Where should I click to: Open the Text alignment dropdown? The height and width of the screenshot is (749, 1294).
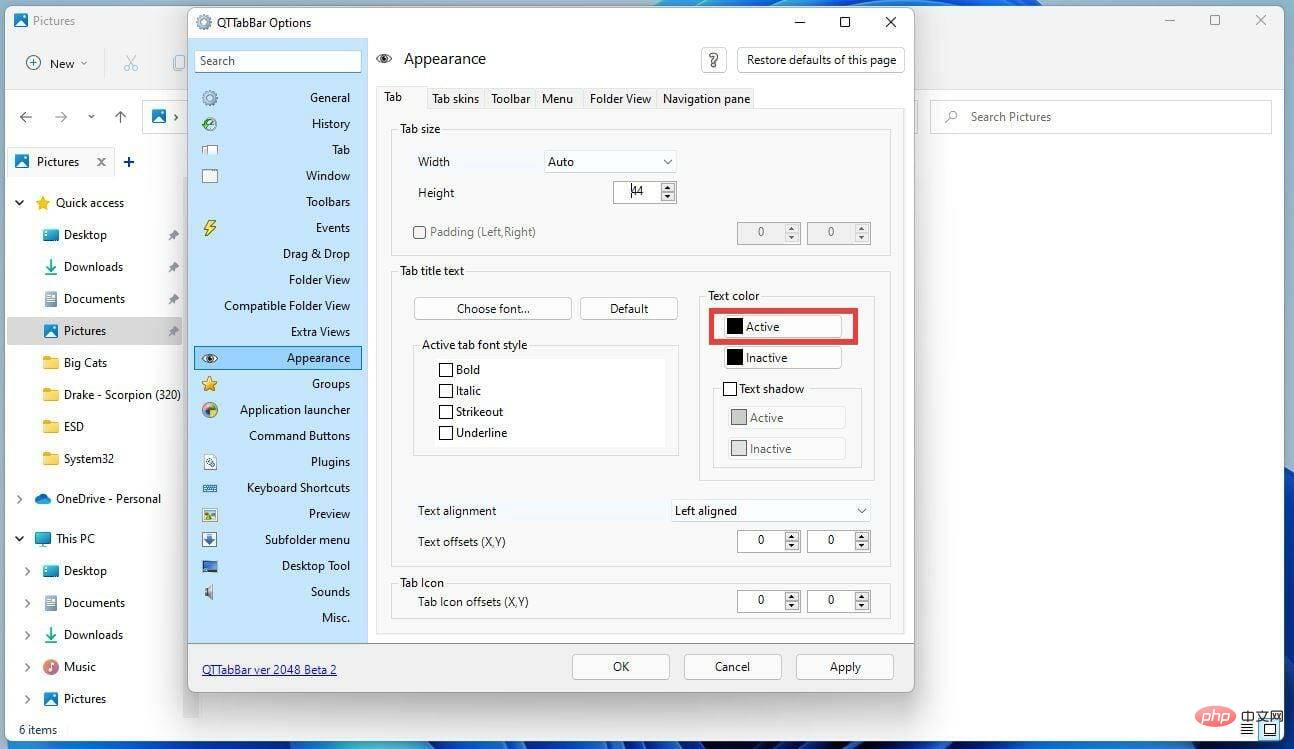click(x=771, y=511)
